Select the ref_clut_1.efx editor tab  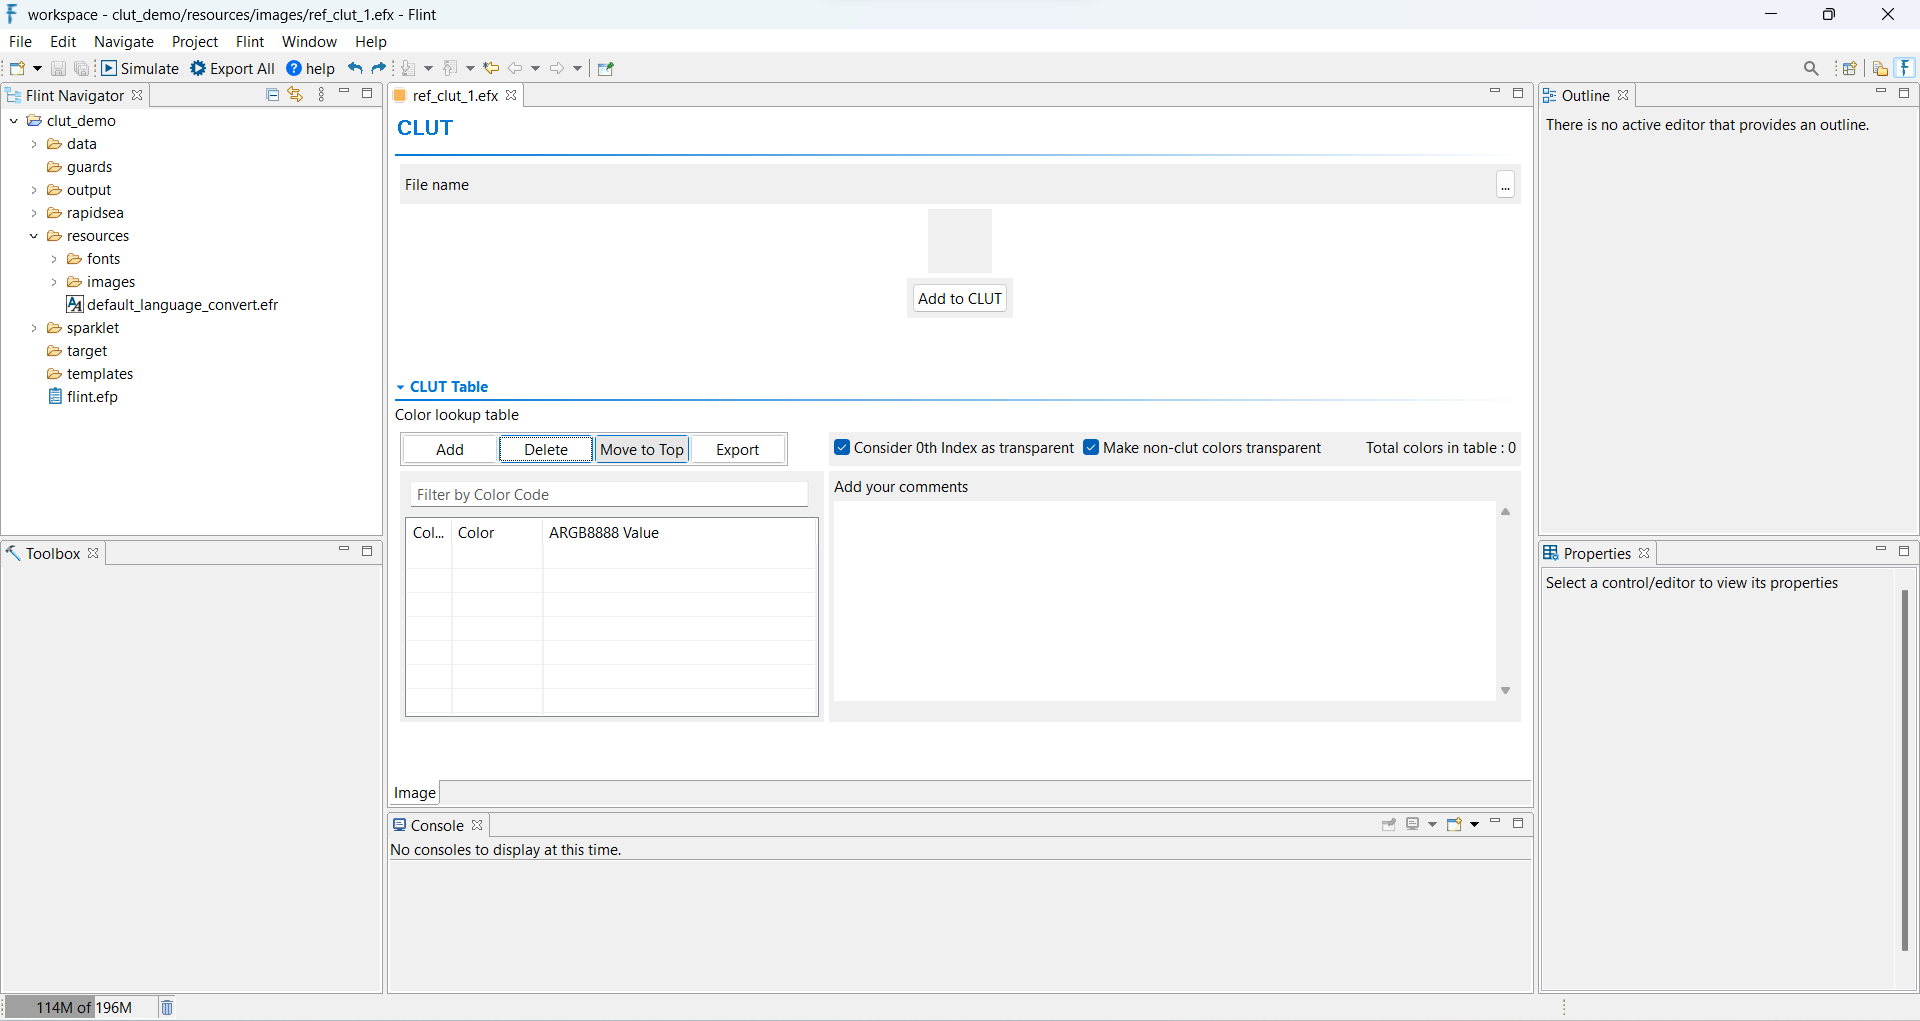tap(455, 96)
